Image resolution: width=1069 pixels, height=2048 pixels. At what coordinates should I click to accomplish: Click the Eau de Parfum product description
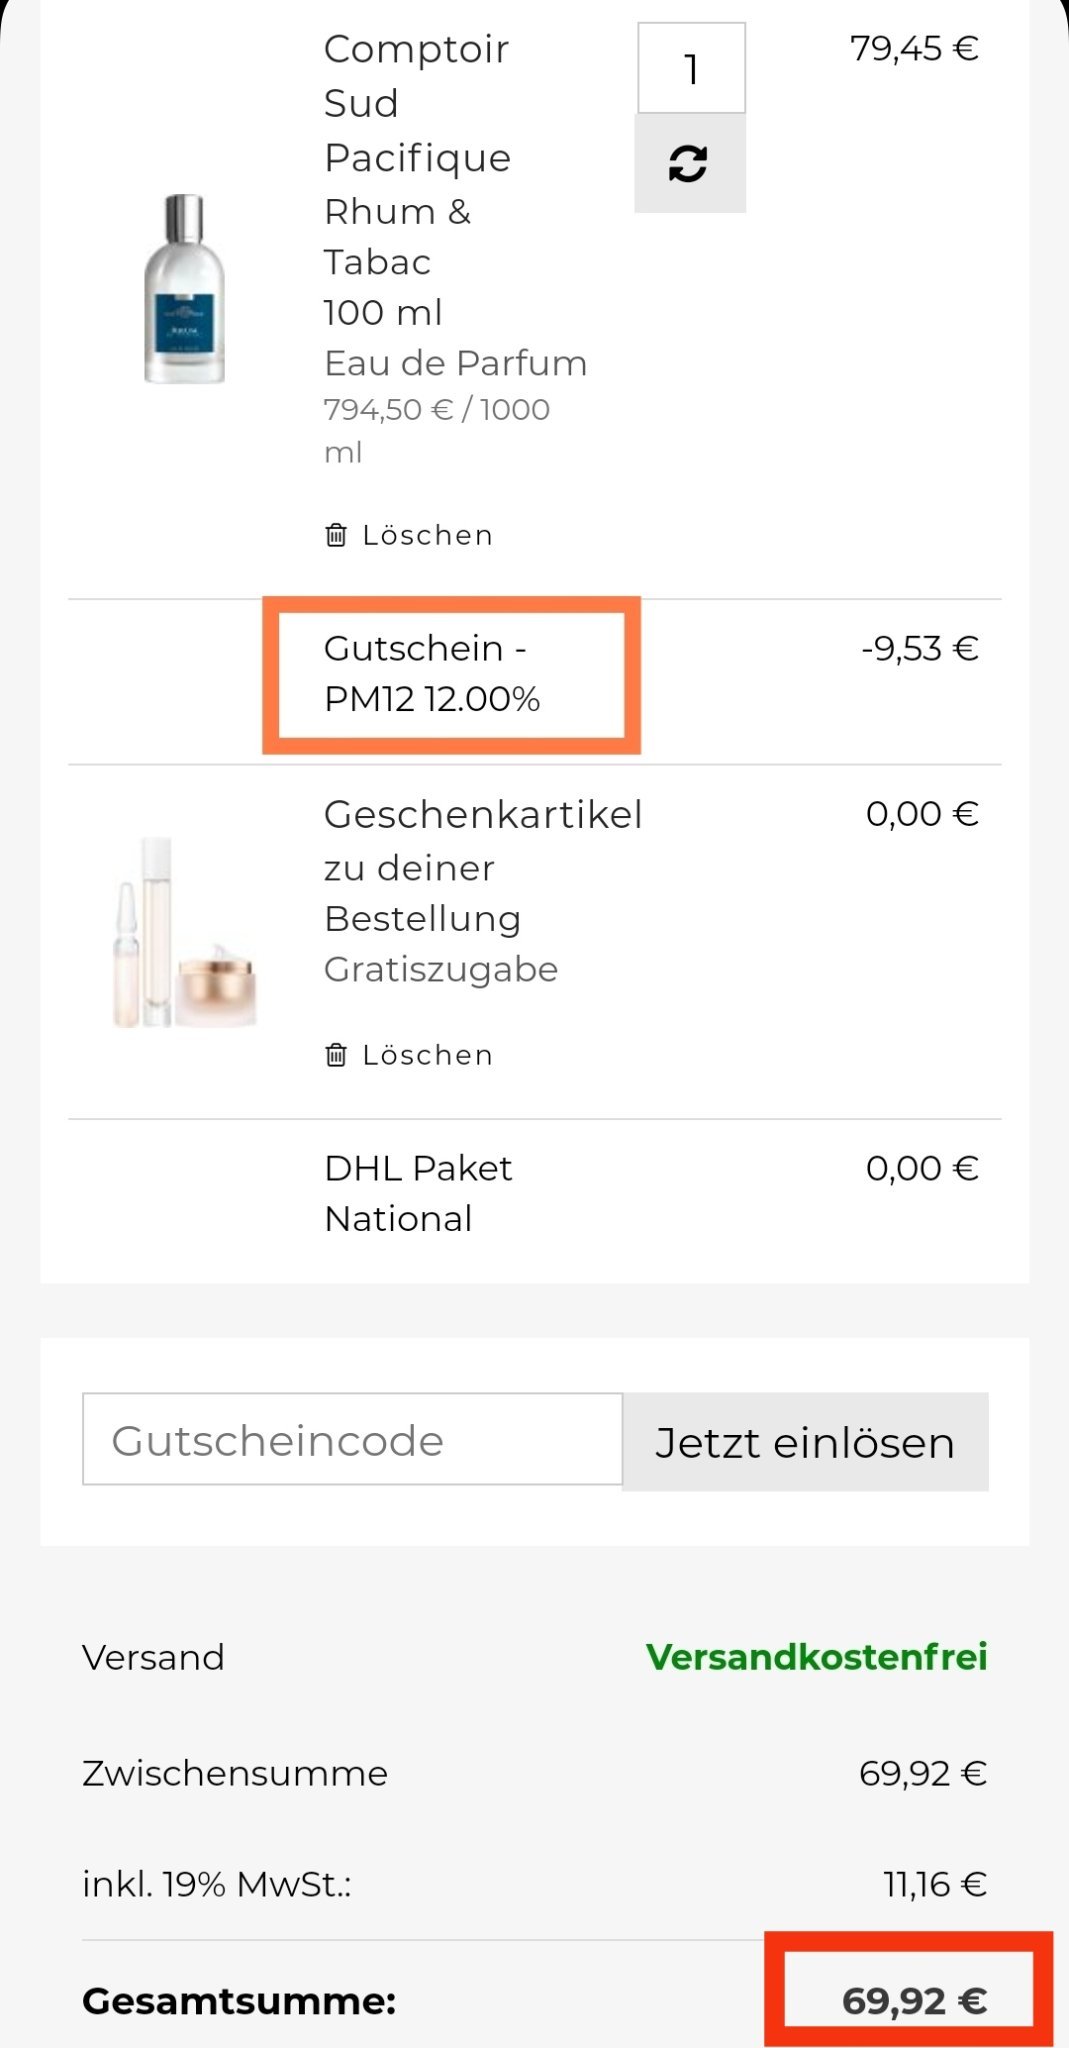click(455, 363)
